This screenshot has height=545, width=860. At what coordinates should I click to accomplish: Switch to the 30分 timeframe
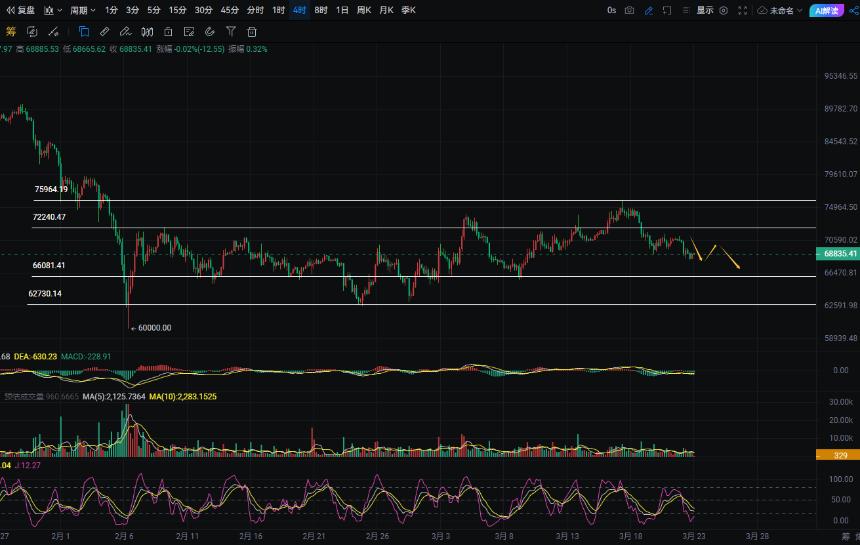pos(203,10)
